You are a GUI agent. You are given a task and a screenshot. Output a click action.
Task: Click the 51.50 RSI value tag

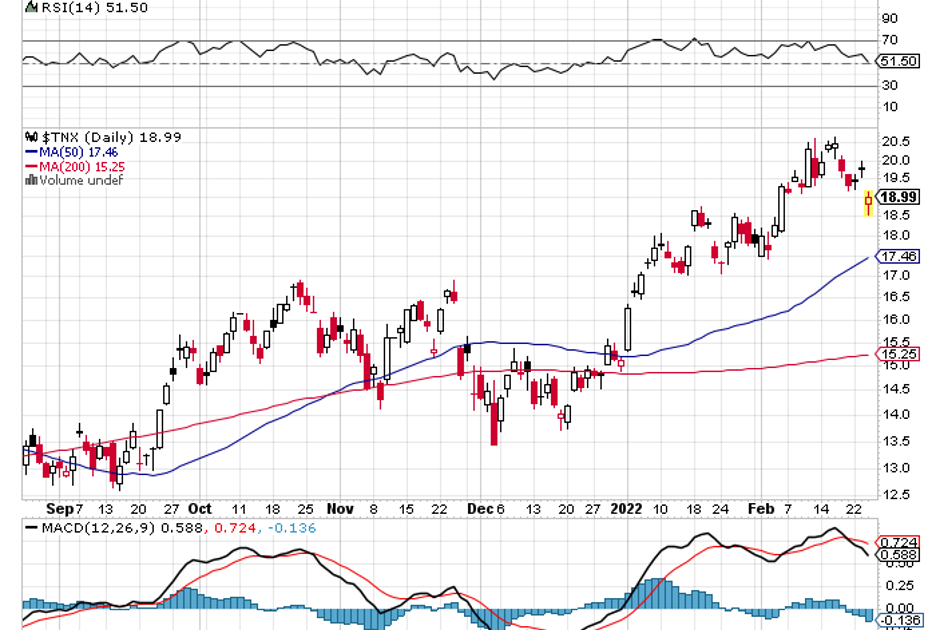(898, 61)
